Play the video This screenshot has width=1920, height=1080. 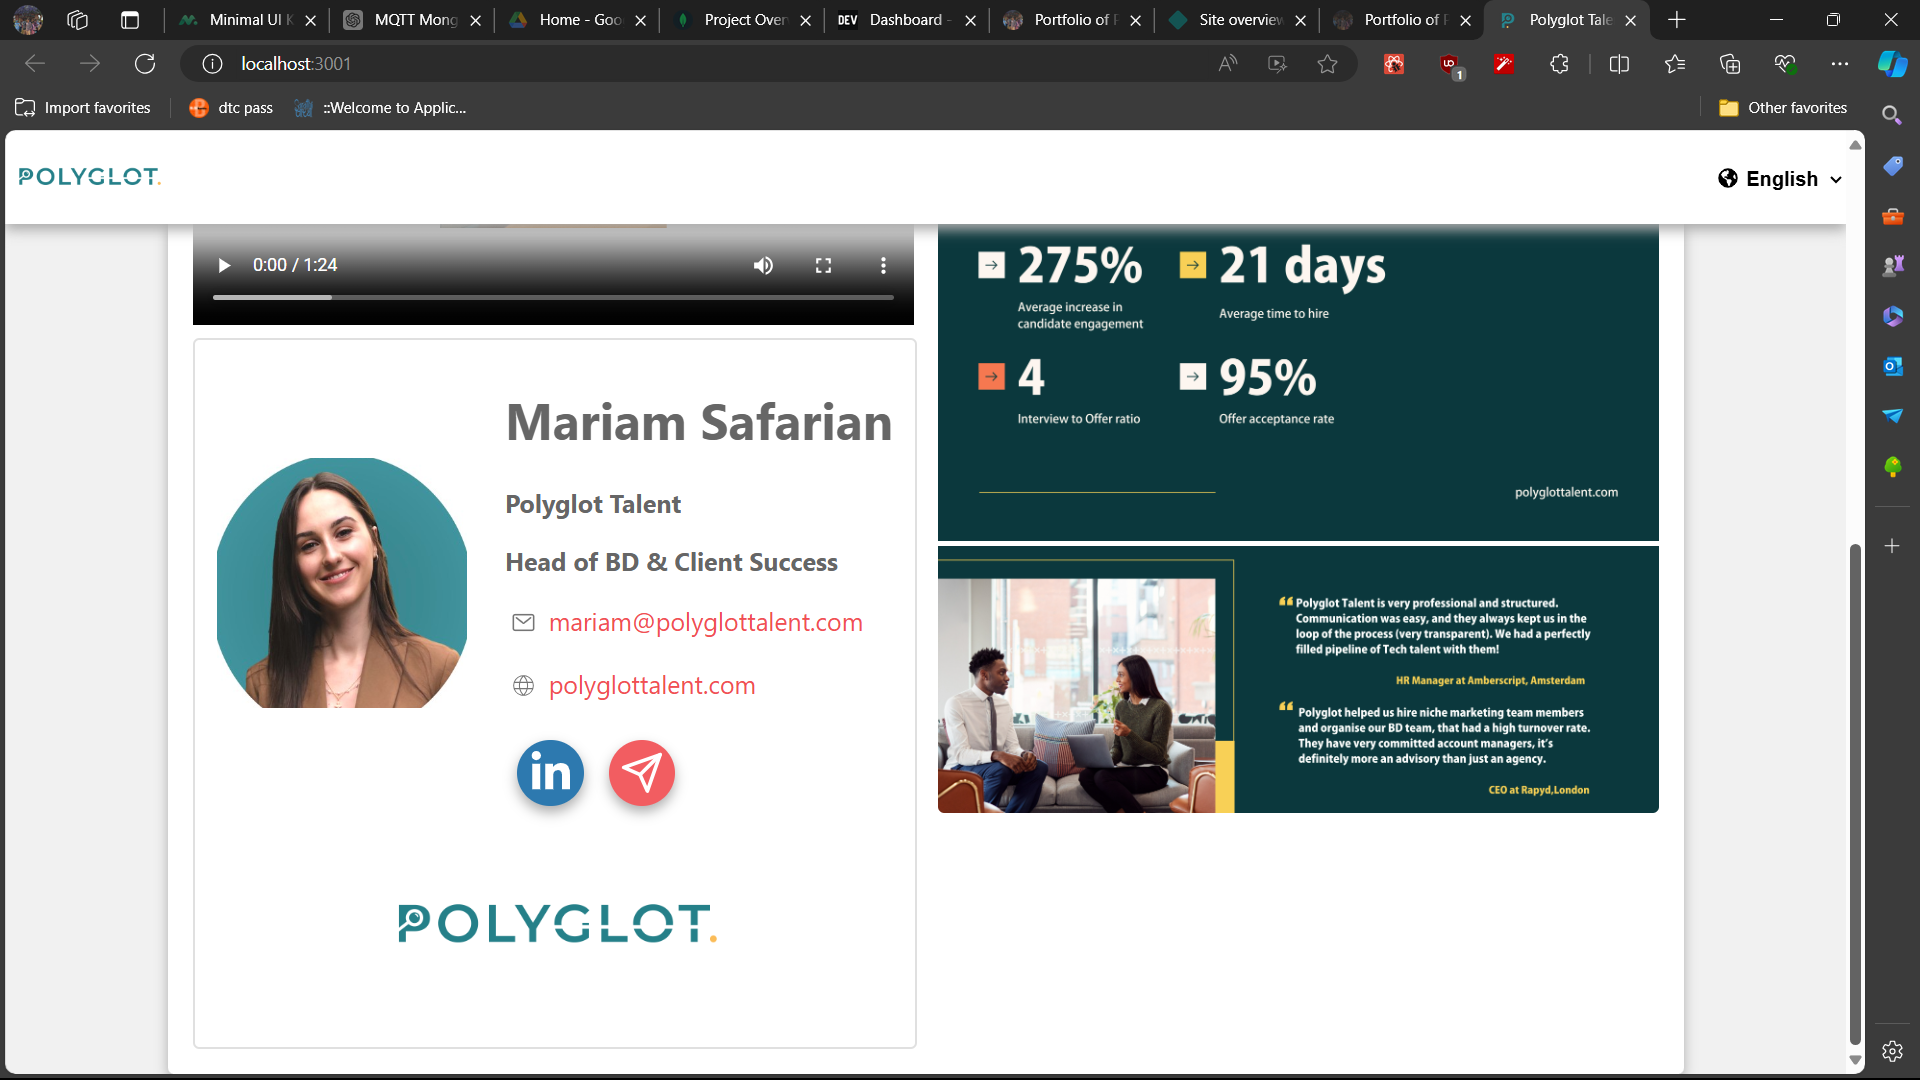coord(224,265)
